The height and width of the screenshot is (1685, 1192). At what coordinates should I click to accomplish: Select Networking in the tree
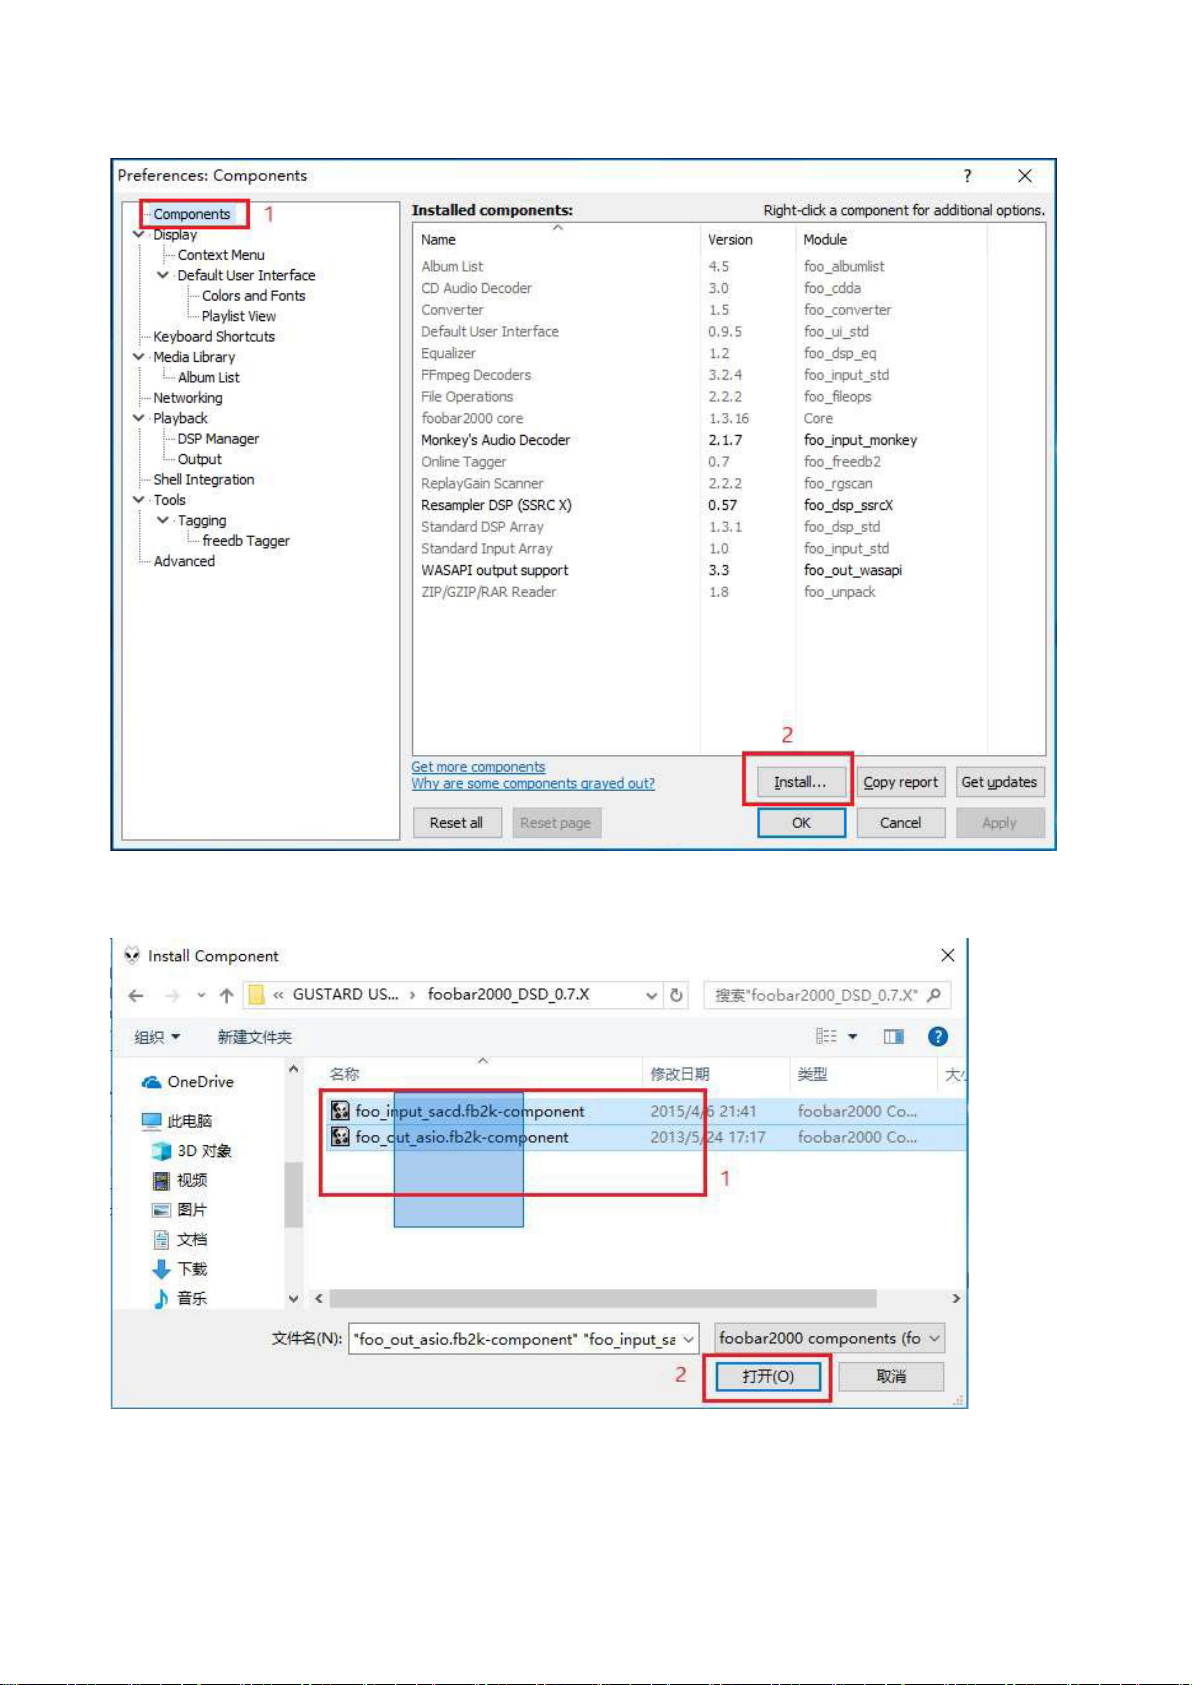tap(188, 398)
